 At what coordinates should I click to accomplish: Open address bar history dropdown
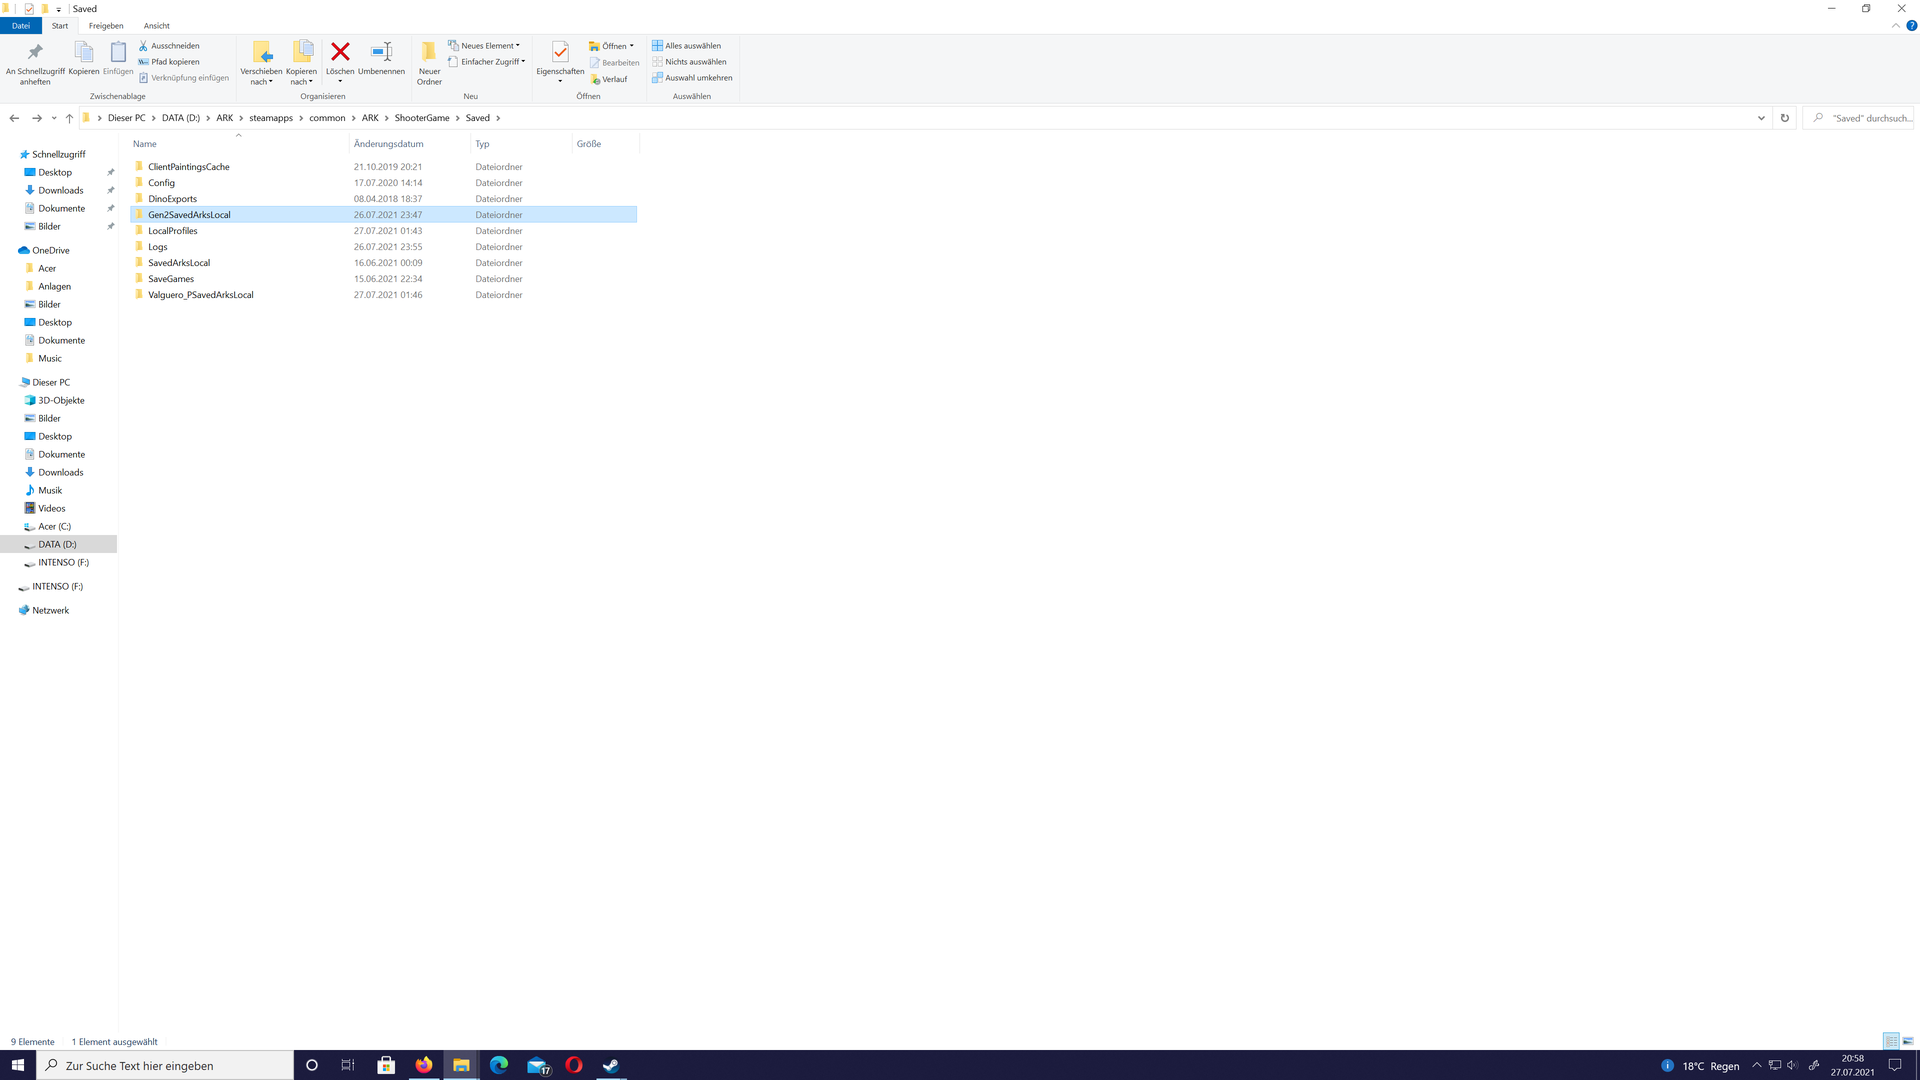[x=1761, y=118]
